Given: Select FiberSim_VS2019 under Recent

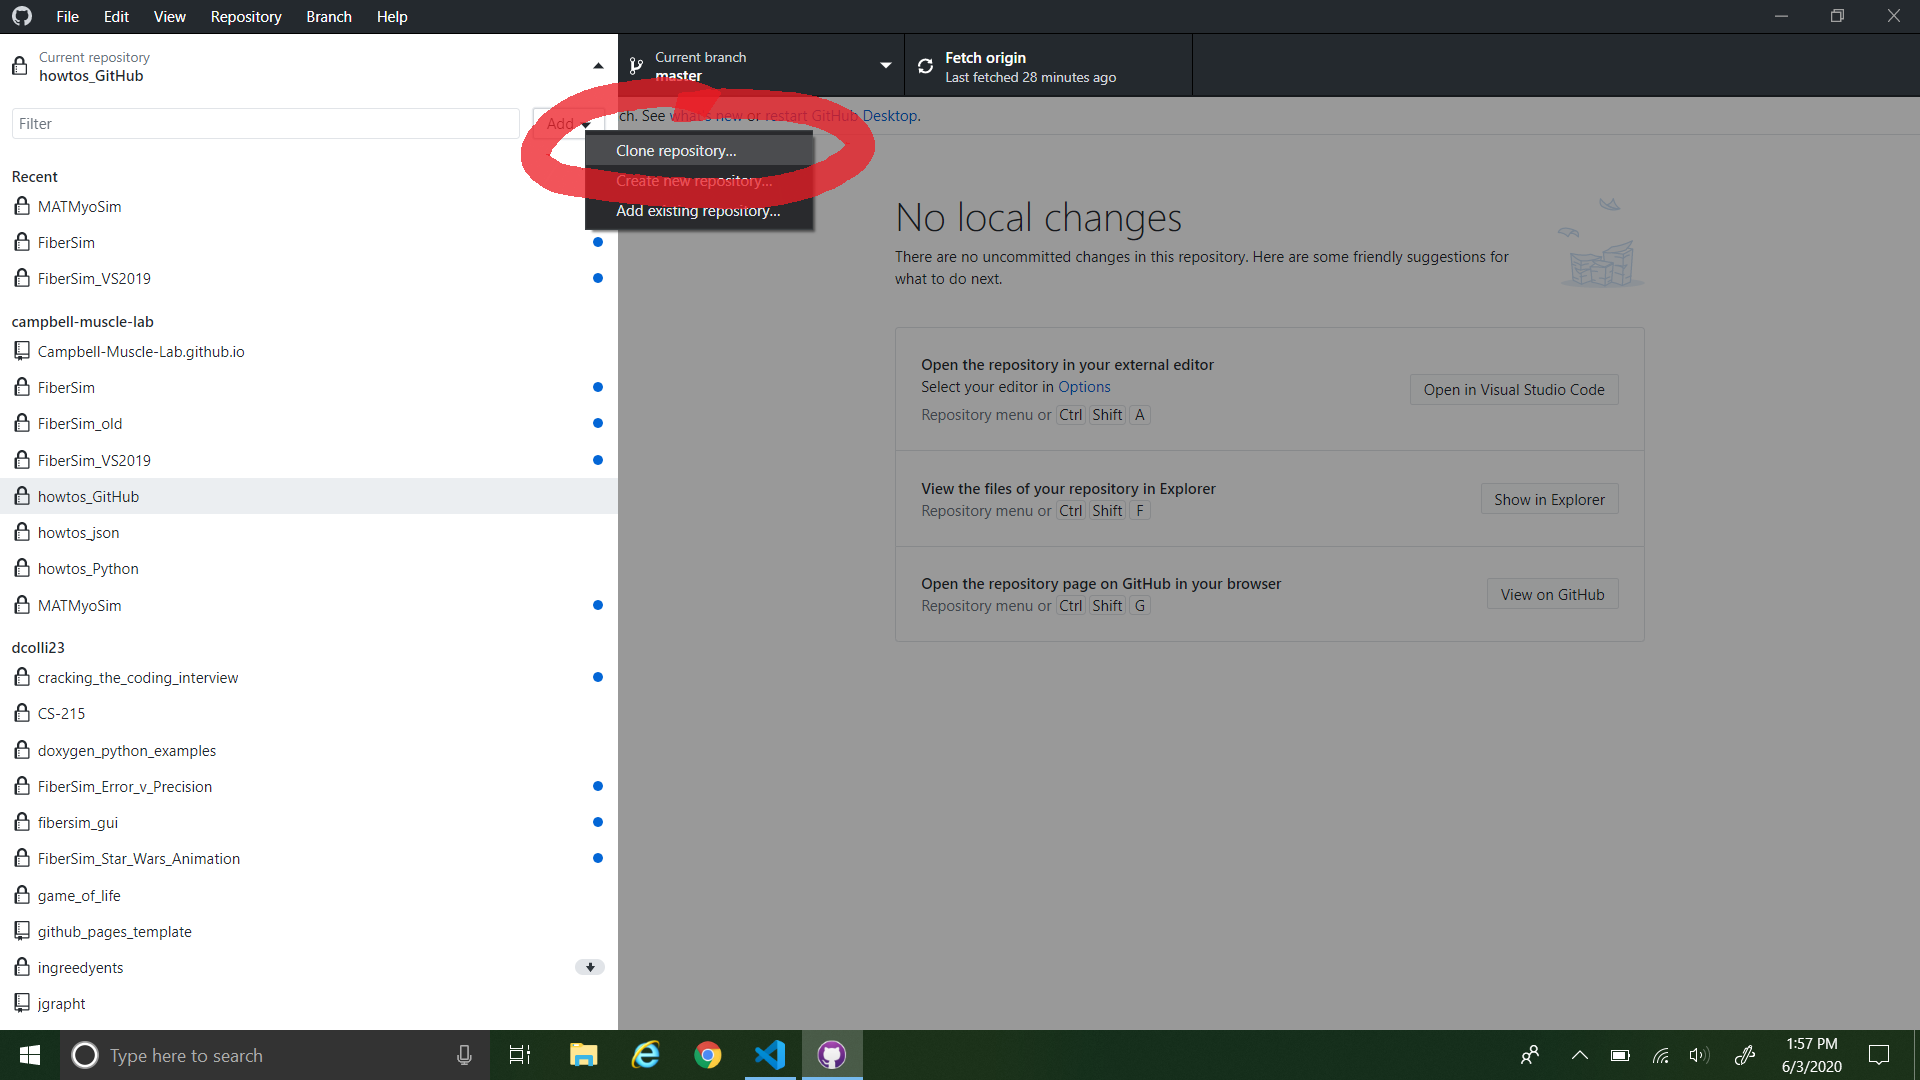Looking at the screenshot, I should [x=308, y=278].
